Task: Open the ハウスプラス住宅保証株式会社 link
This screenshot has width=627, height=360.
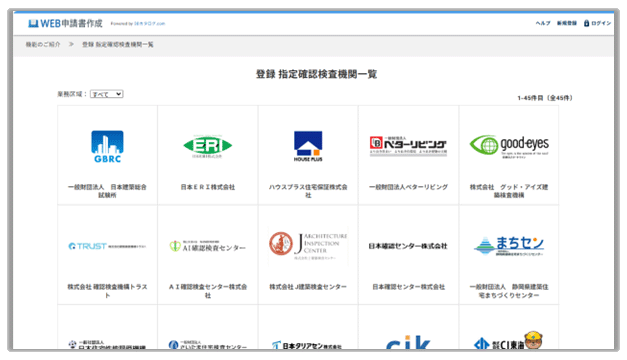Action: tap(308, 191)
